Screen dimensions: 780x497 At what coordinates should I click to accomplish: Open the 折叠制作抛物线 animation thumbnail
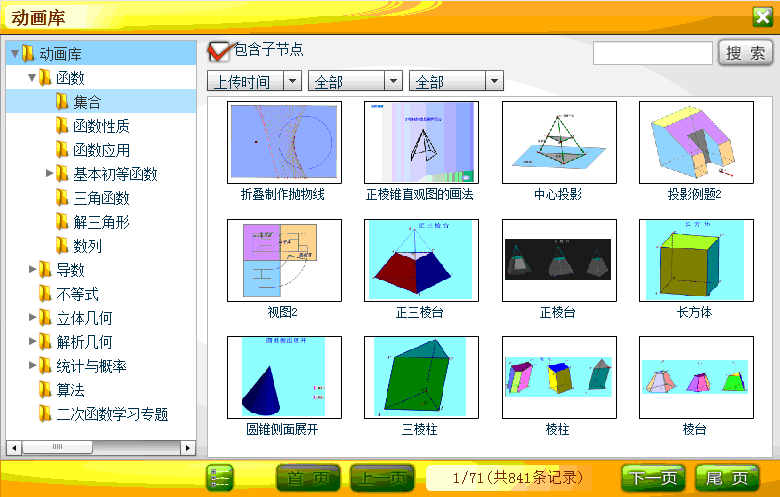click(284, 142)
